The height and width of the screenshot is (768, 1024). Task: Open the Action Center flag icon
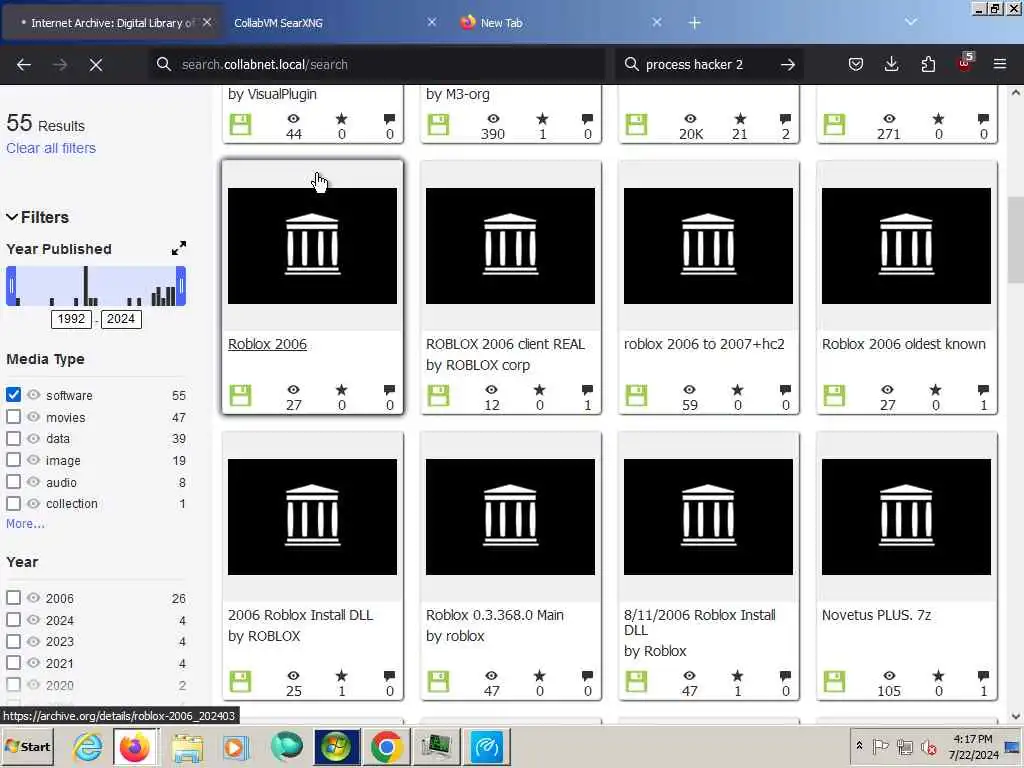880,746
